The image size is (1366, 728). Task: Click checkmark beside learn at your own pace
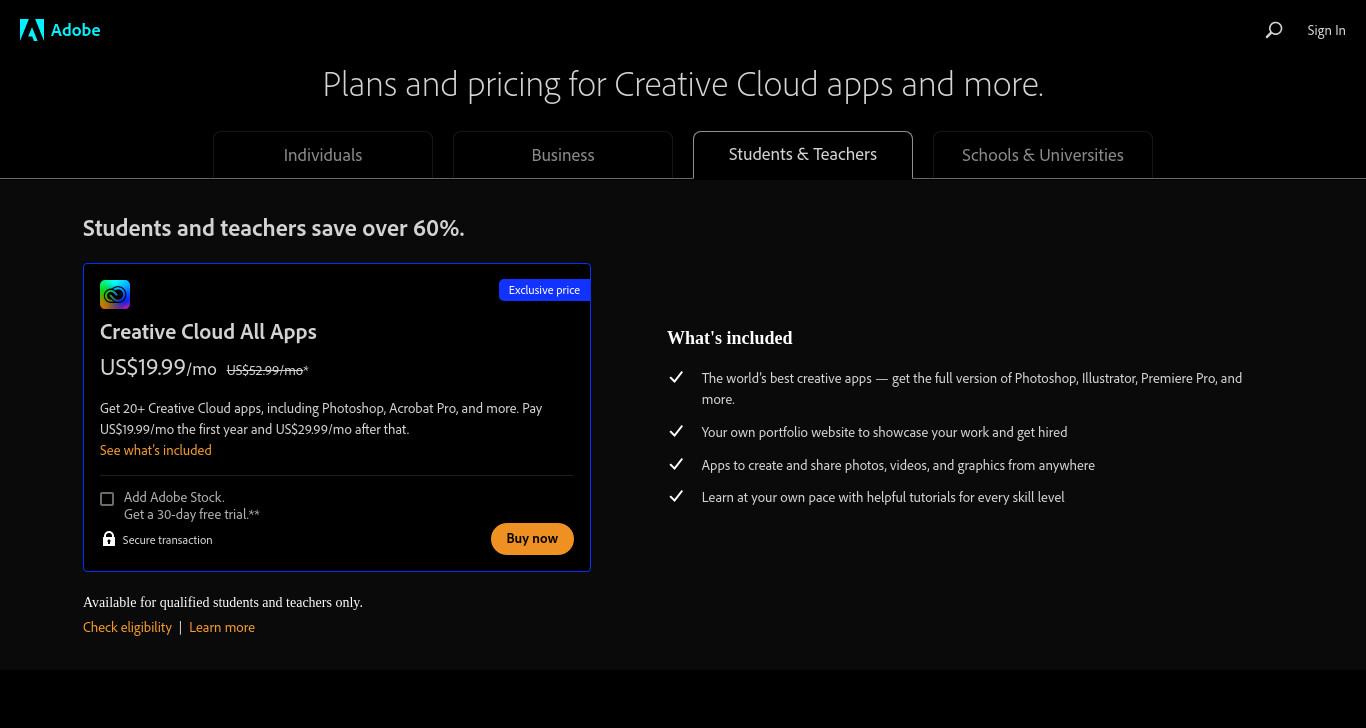pyautogui.click(x=676, y=496)
